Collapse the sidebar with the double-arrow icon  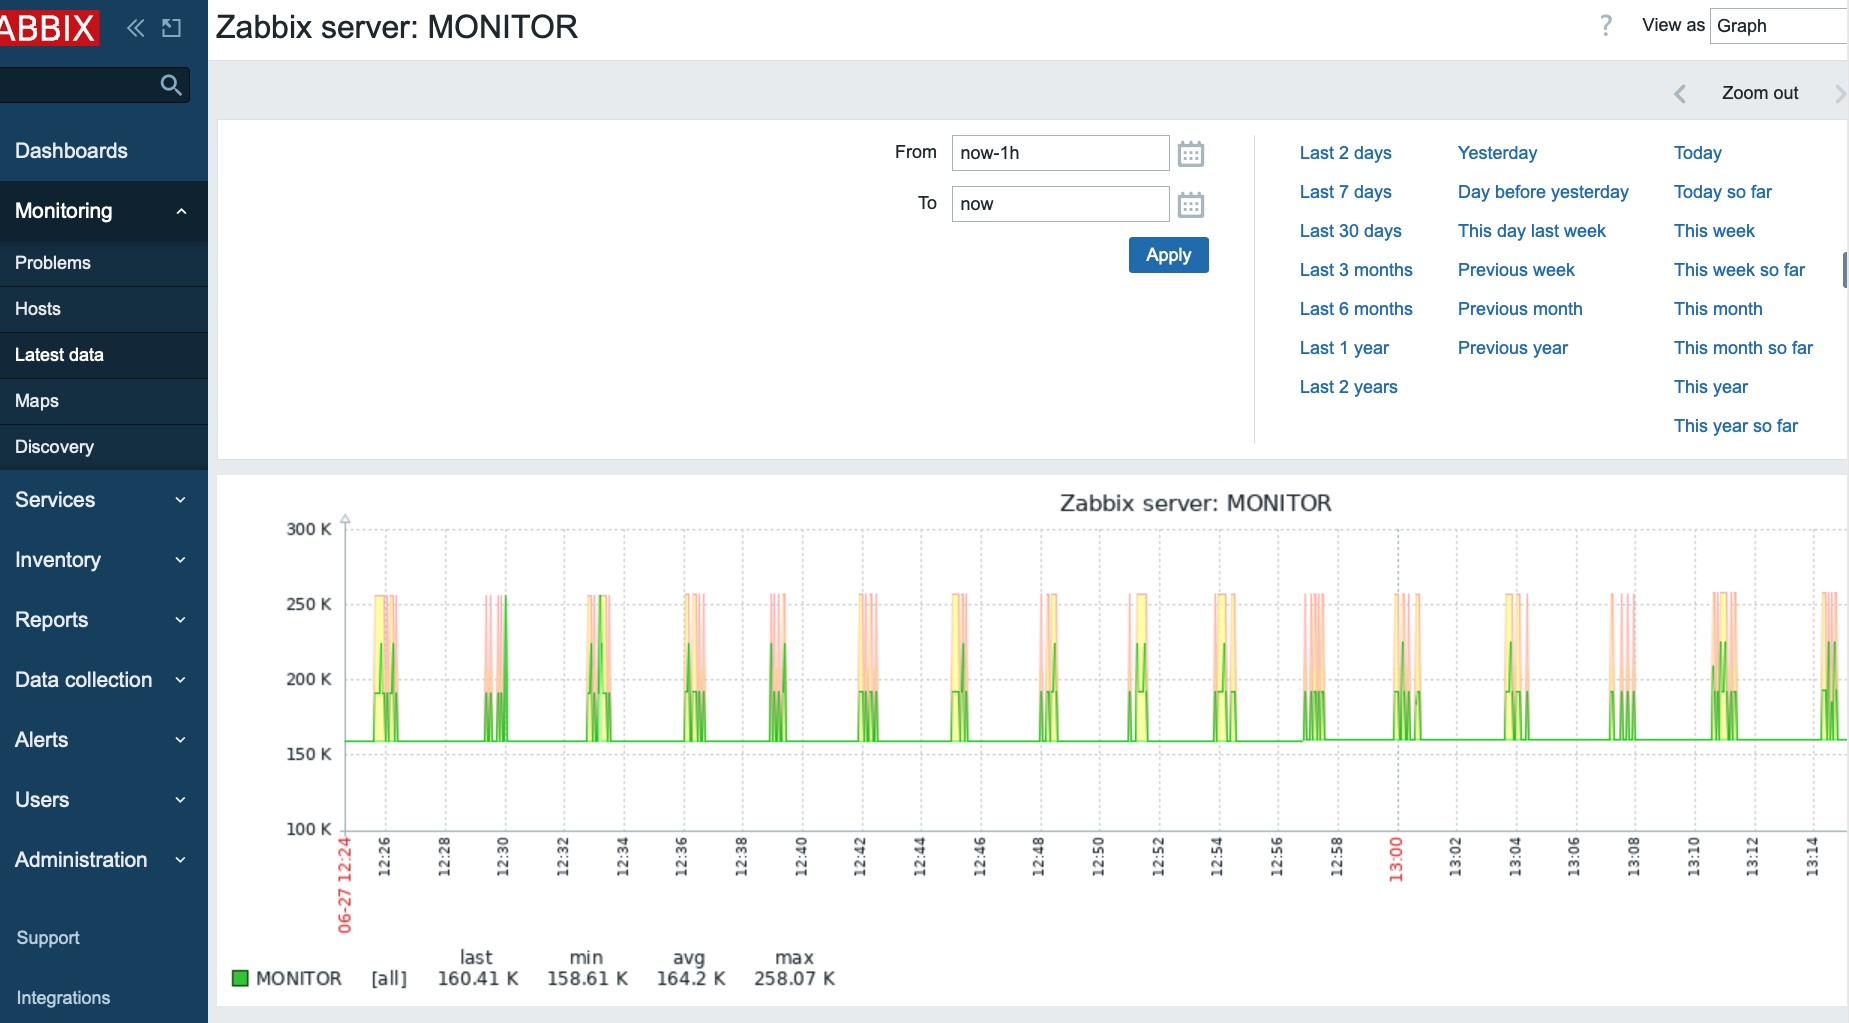pos(135,28)
